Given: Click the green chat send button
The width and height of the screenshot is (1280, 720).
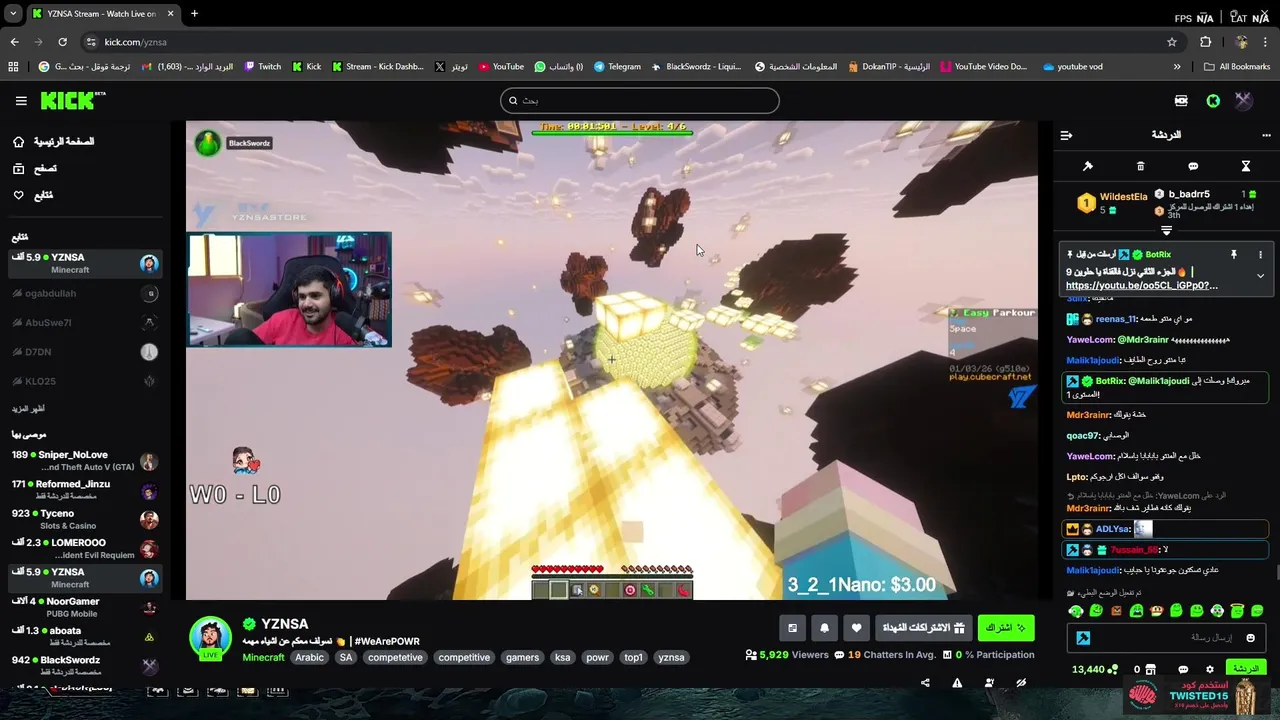Looking at the screenshot, I should tap(1245, 669).
